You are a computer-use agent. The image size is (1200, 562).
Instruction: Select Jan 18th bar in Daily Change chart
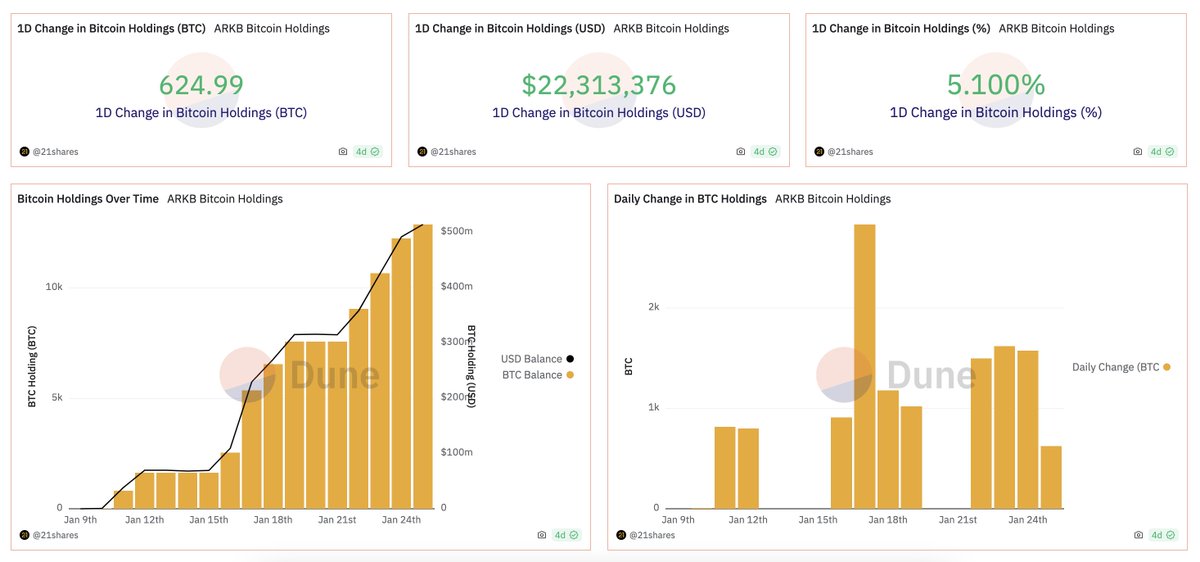coord(888,449)
